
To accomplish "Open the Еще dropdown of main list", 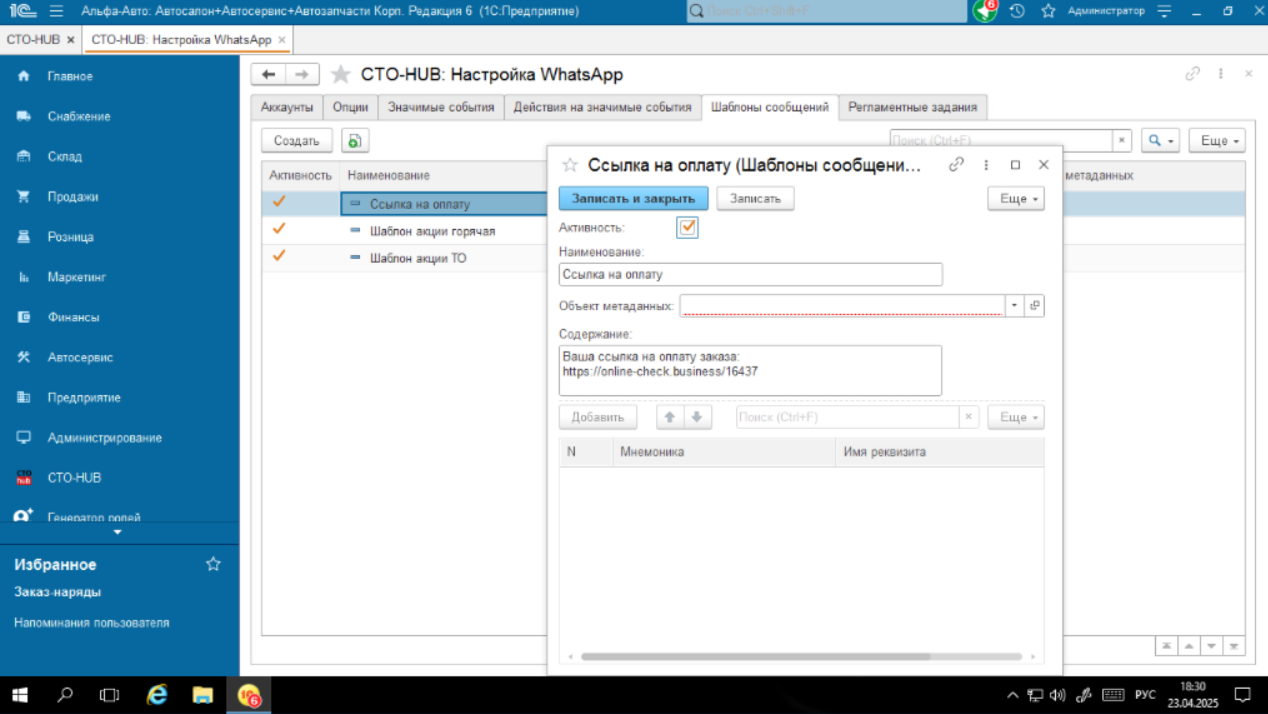I will 1217,141.
